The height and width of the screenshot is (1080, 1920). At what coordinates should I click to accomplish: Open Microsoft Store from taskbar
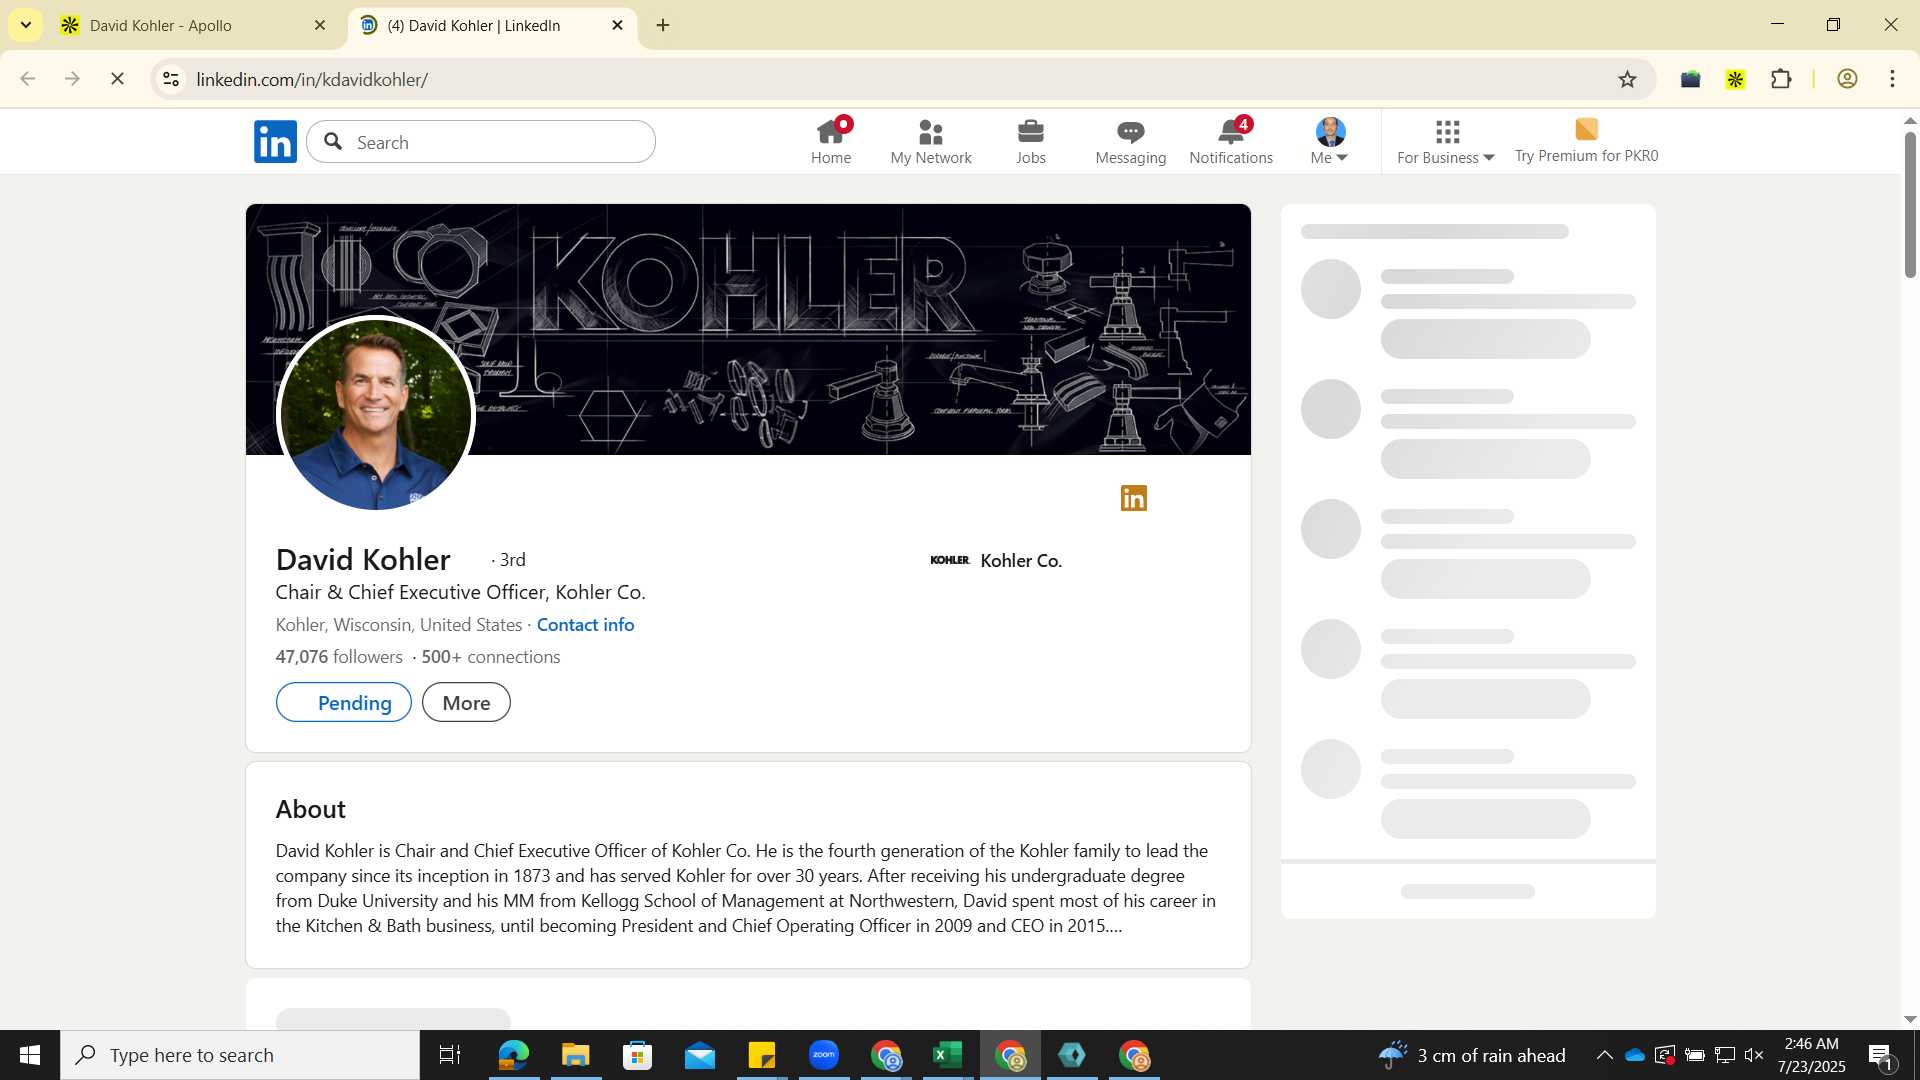[637, 1055]
